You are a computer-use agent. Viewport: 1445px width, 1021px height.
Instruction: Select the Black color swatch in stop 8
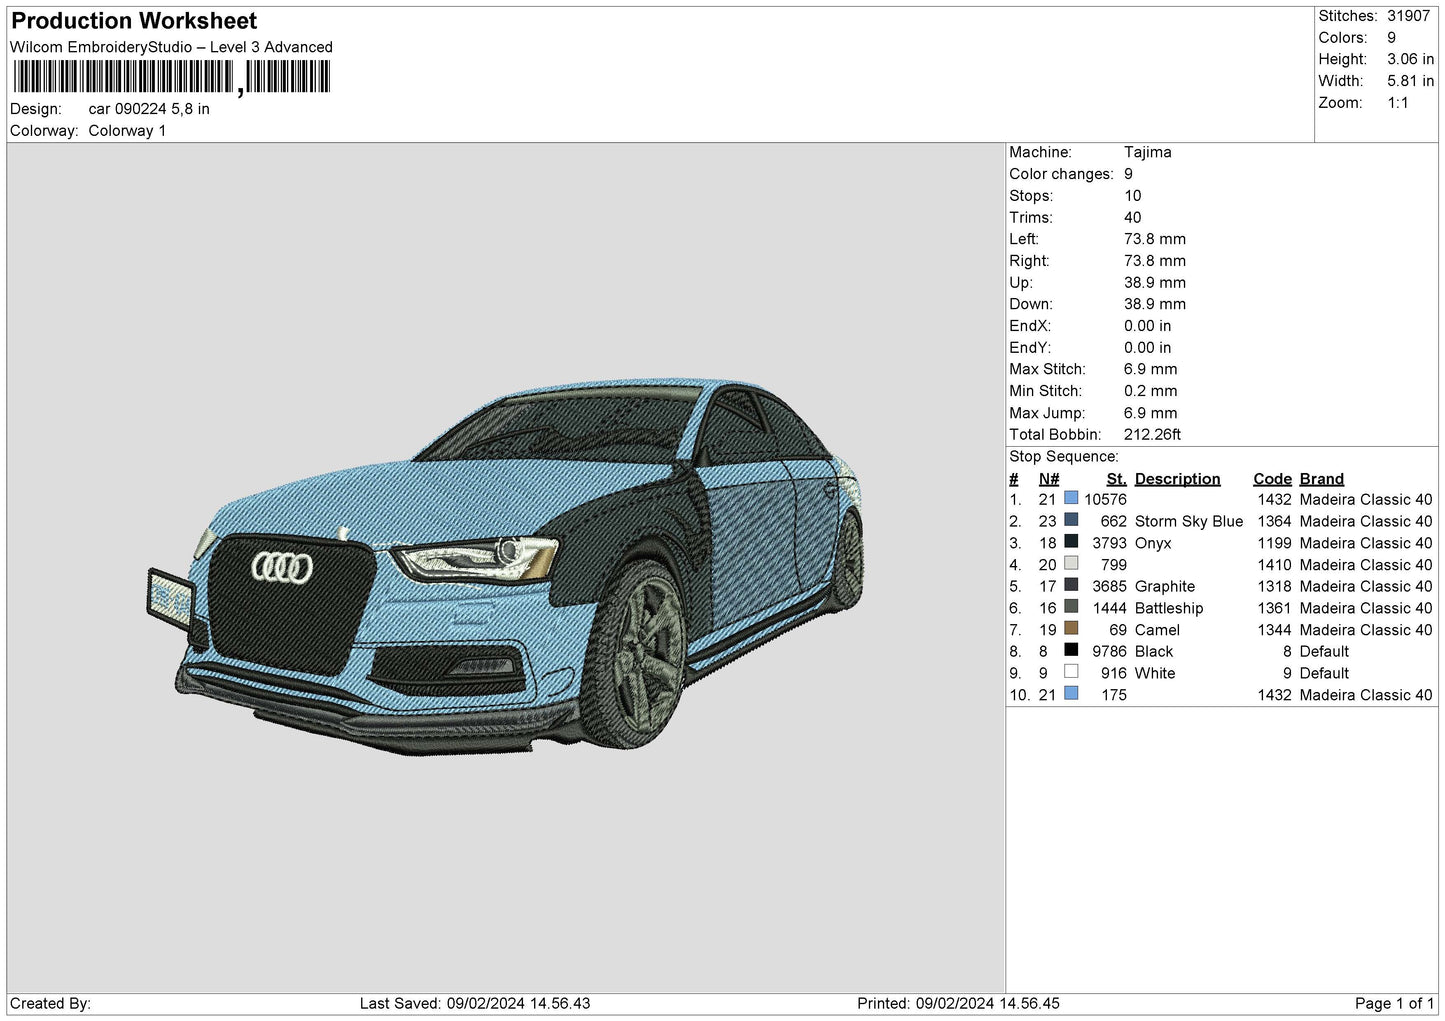click(x=1071, y=651)
